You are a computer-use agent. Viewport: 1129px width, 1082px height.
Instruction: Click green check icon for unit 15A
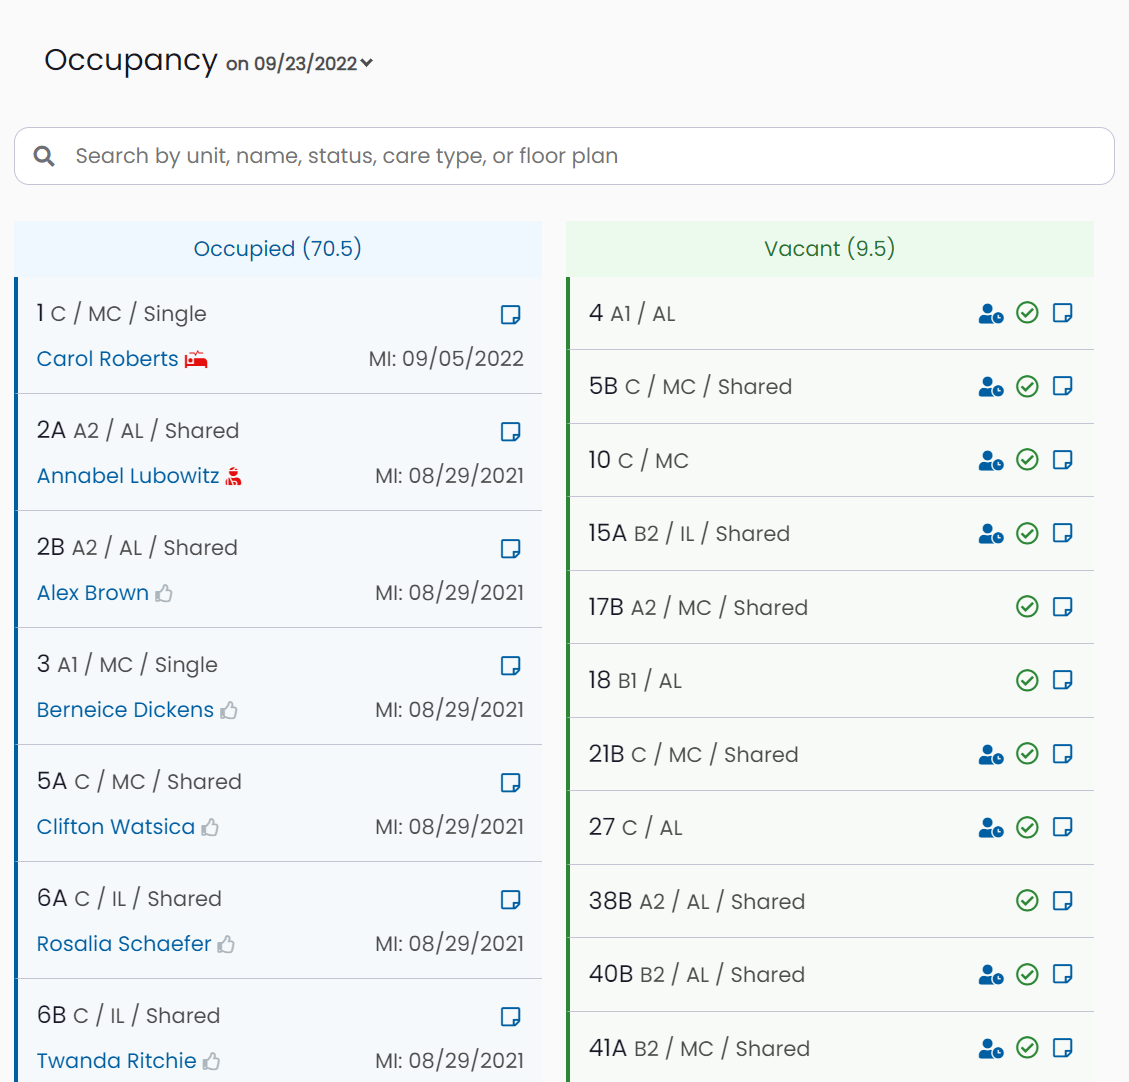pyautogui.click(x=1027, y=533)
